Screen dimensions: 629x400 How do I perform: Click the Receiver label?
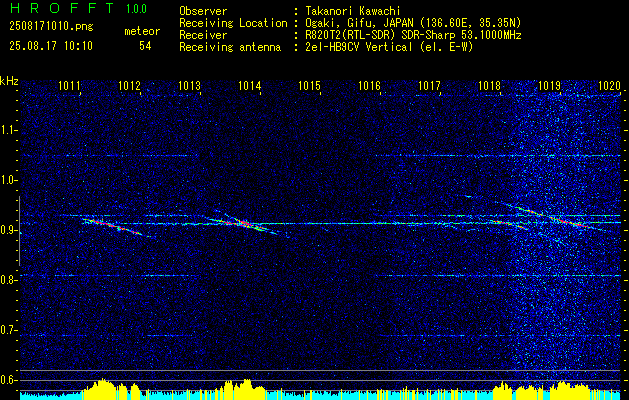click(x=203, y=35)
